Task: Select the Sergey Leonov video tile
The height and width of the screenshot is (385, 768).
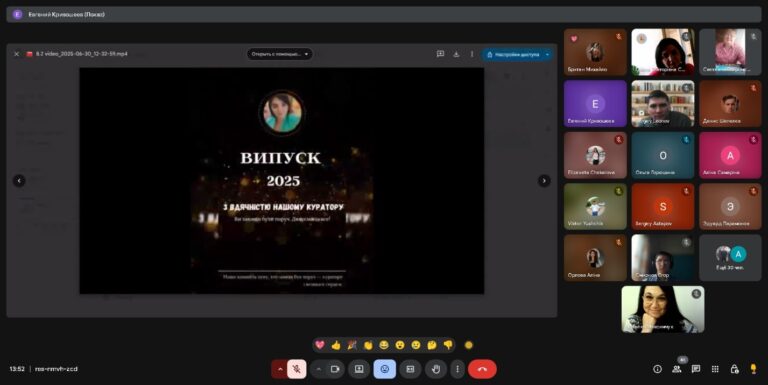Action: click(x=663, y=103)
